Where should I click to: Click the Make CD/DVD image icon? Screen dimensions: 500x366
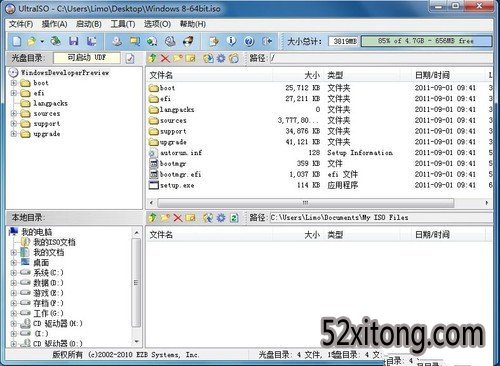pos(117,41)
